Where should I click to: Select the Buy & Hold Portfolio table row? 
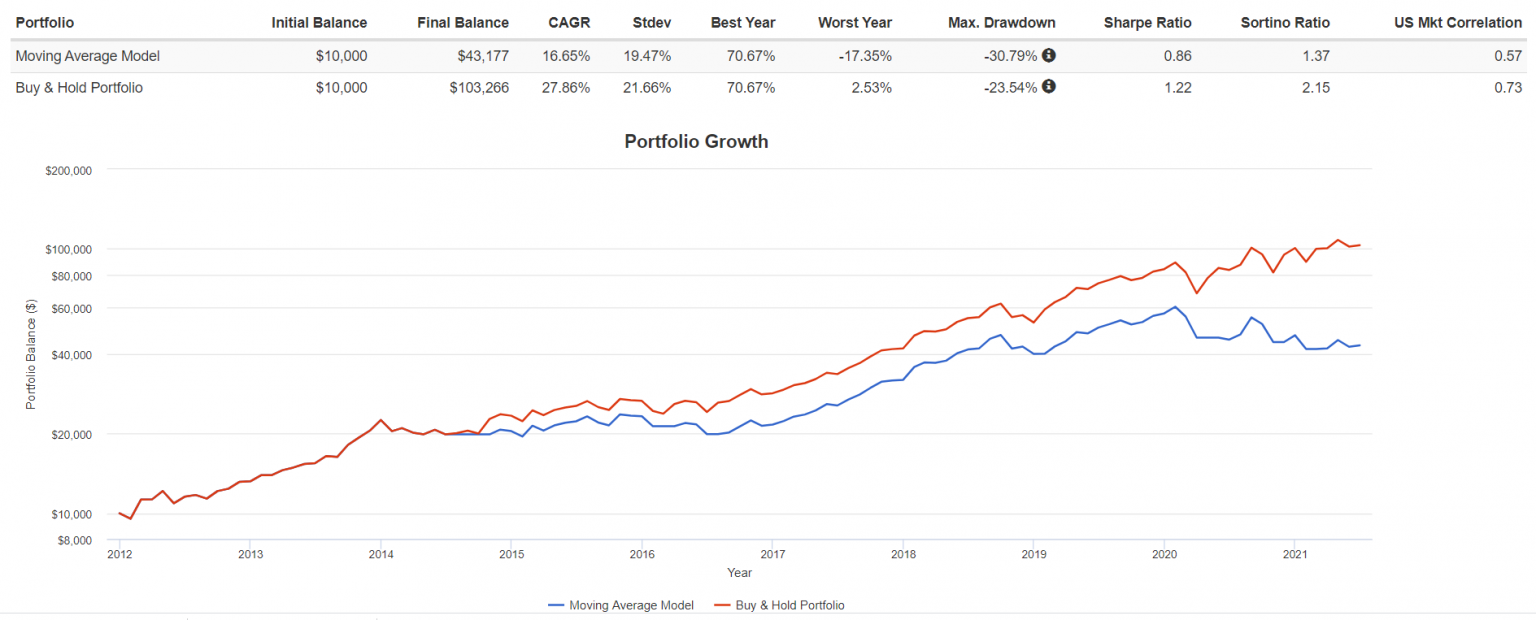click(768, 87)
